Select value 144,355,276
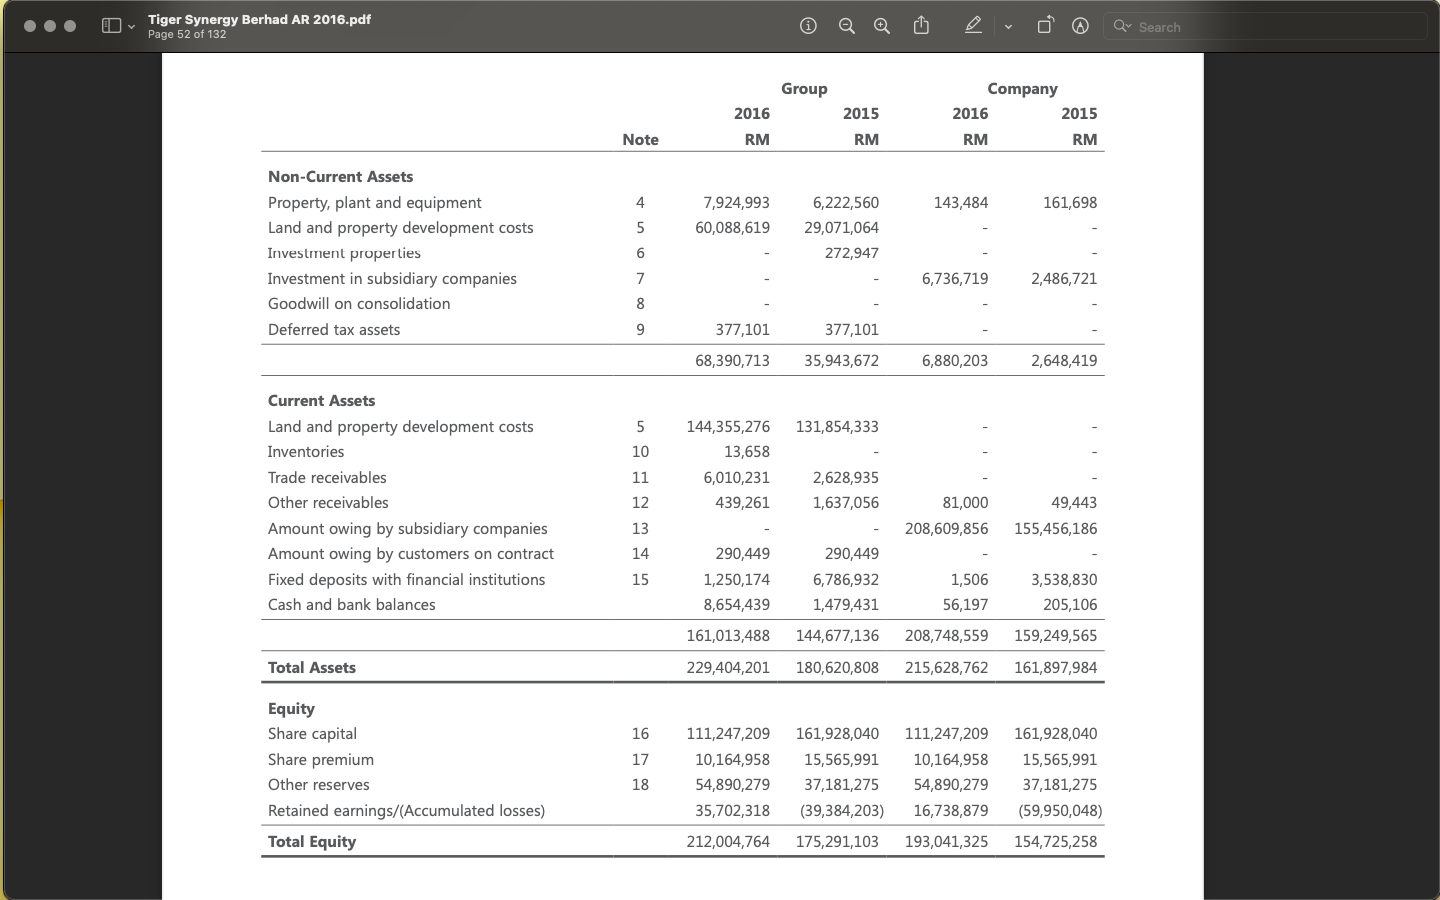Screen dimensions: 1440x900 point(728,427)
